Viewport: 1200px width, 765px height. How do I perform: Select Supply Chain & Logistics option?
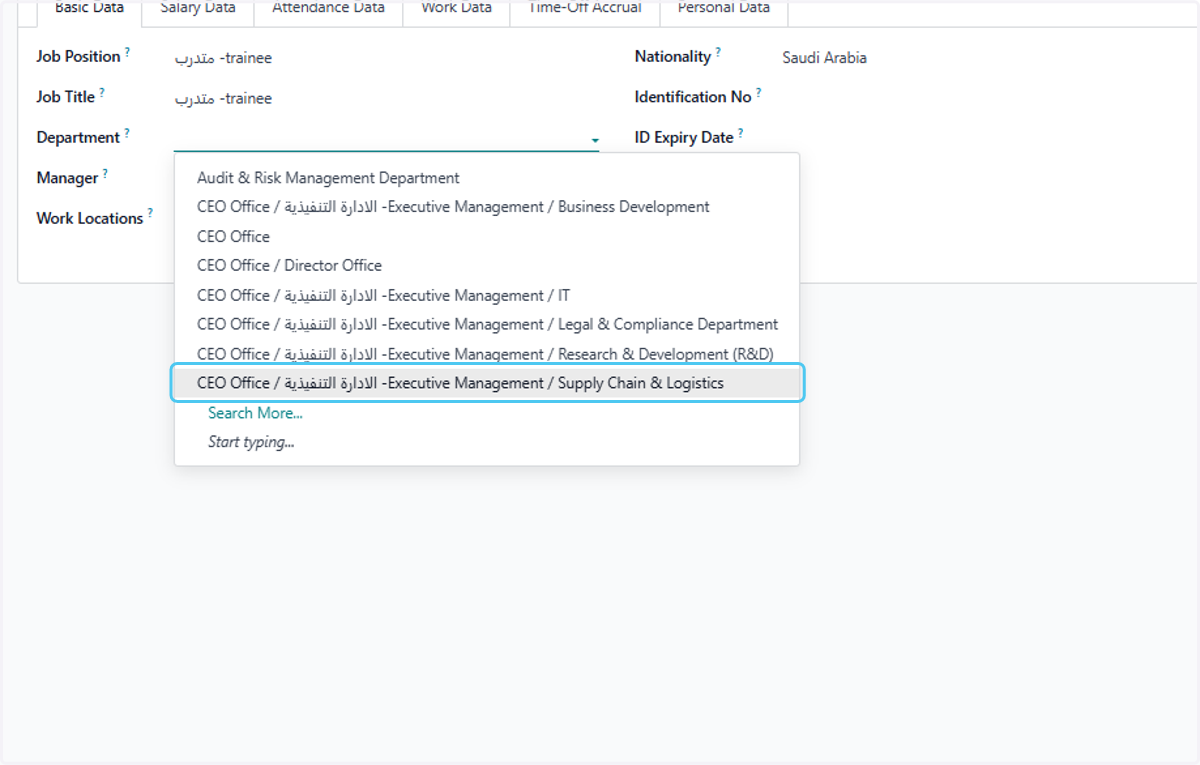coord(487,383)
